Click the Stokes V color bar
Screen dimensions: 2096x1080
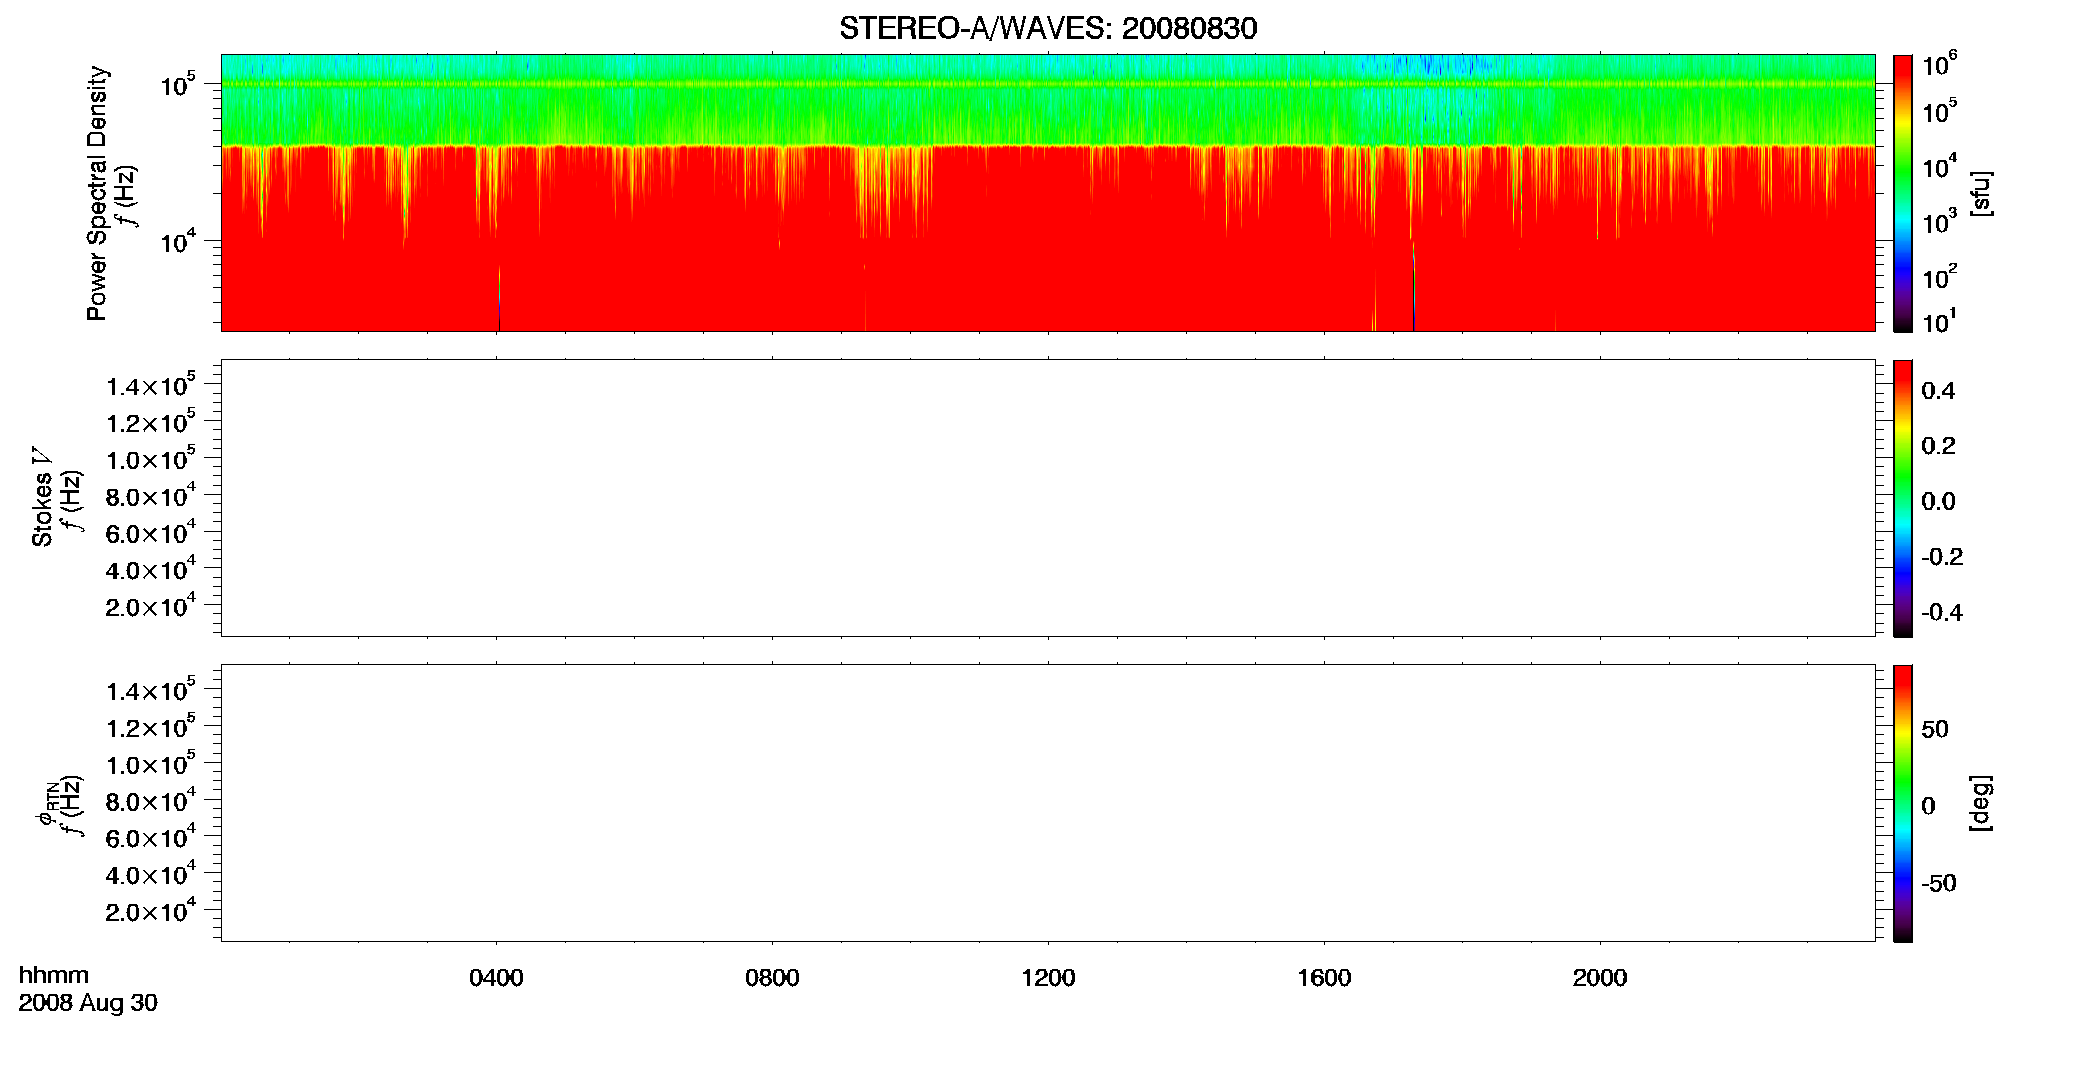coord(1902,498)
